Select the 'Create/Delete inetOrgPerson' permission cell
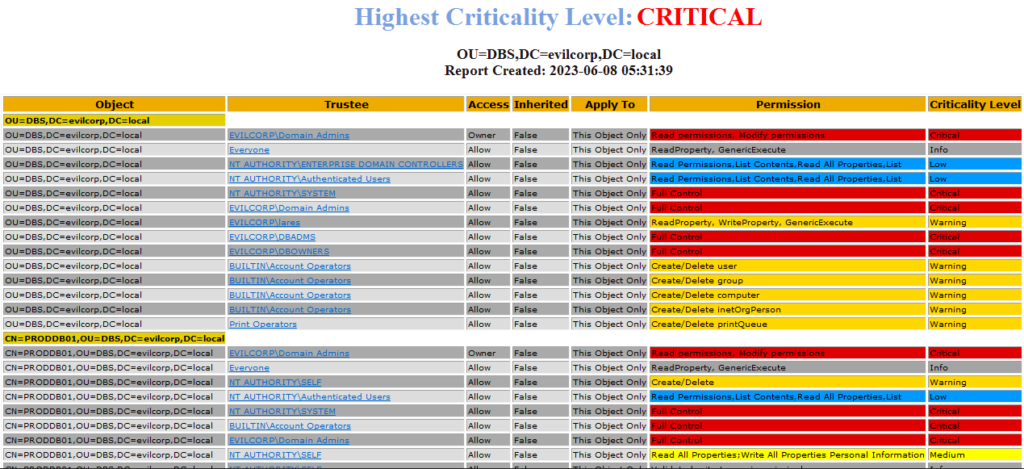The height and width of the screenshot is (469, 1024). pyautogui.click(x=788, y=310)
